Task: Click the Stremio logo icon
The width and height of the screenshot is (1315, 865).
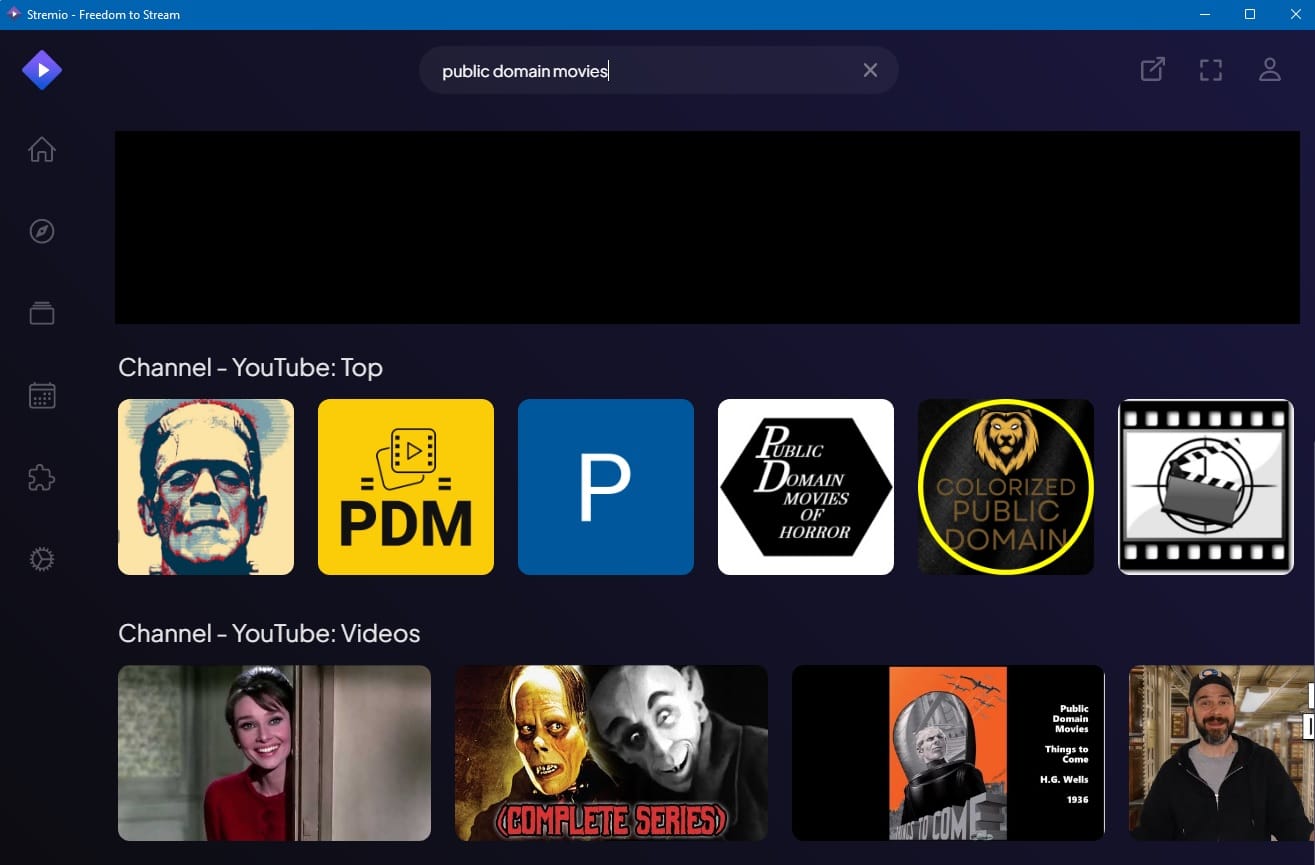Action: (x=42, y=70)
